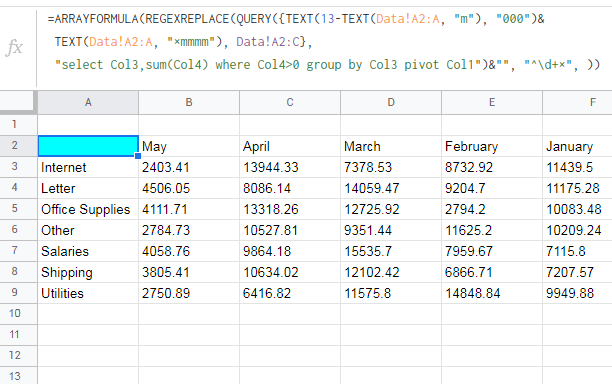The width and height of the screenshot is (612, 384).
Task: Click cell with value 13318.26
Action: pos(290,209)
